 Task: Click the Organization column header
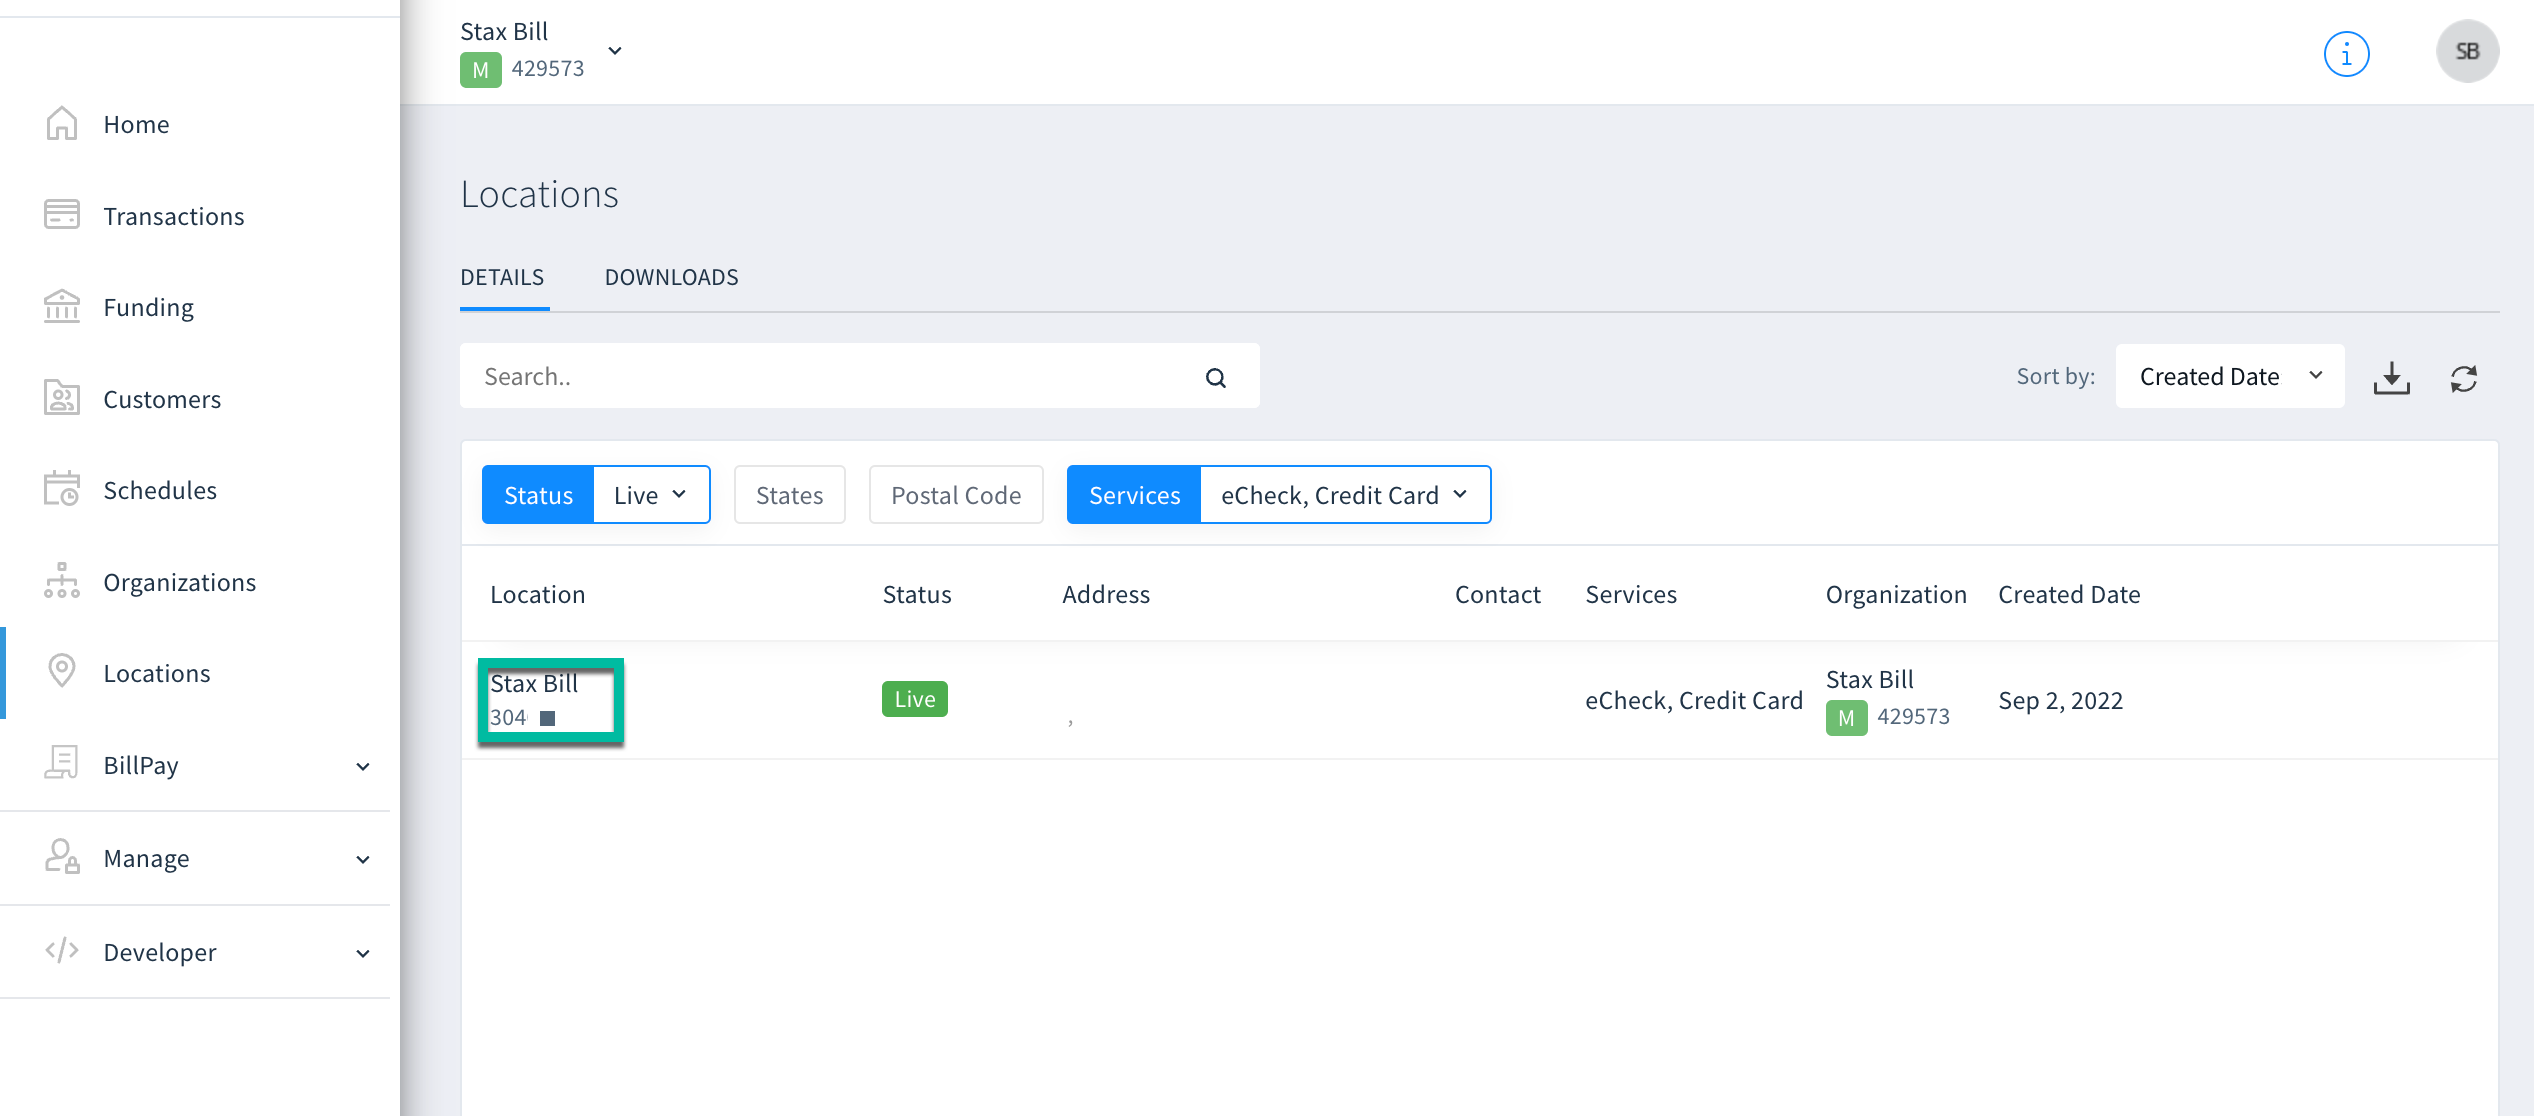[x=1896, y=594]
